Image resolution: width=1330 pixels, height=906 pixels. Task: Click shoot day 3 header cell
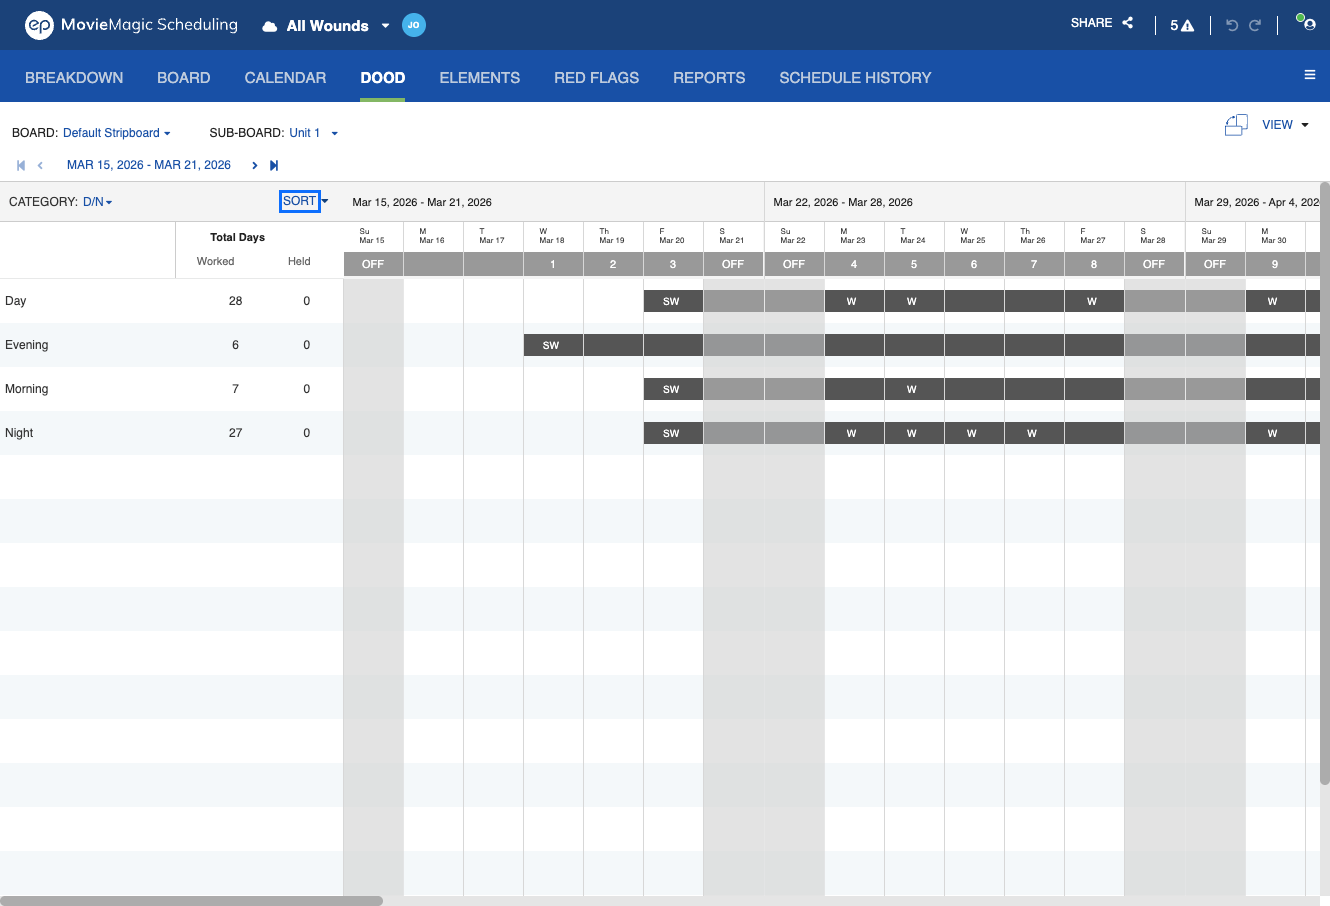[x=673, y=264]
